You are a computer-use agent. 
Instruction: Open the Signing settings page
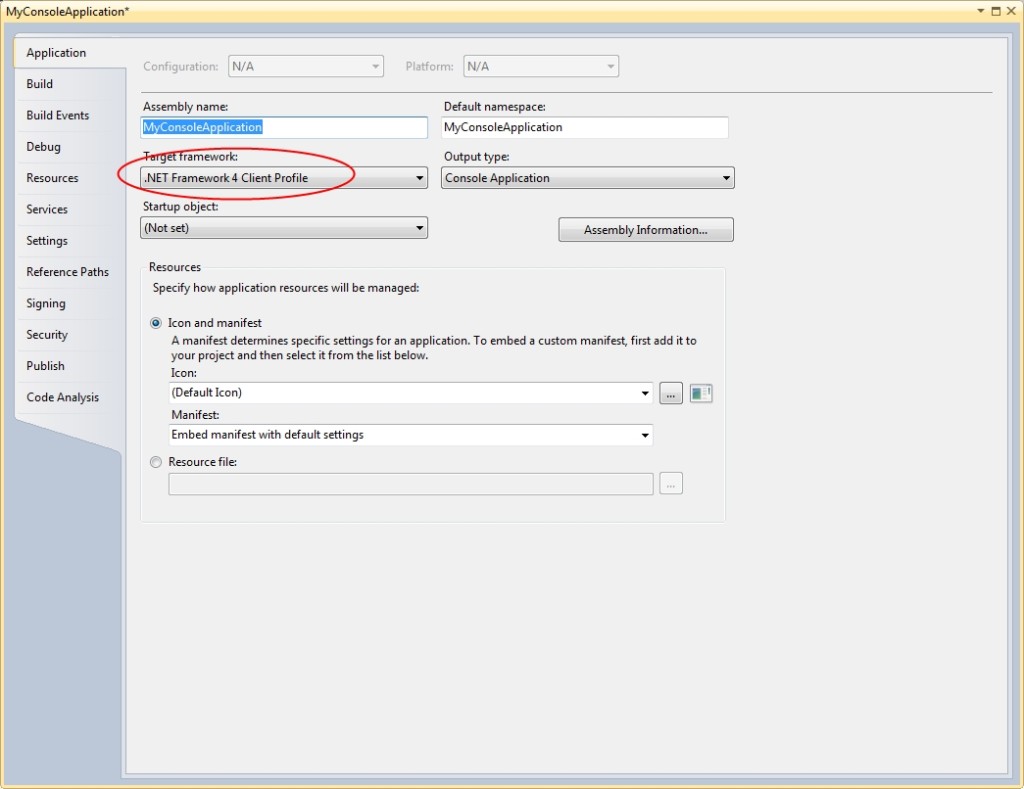[45, 303]
